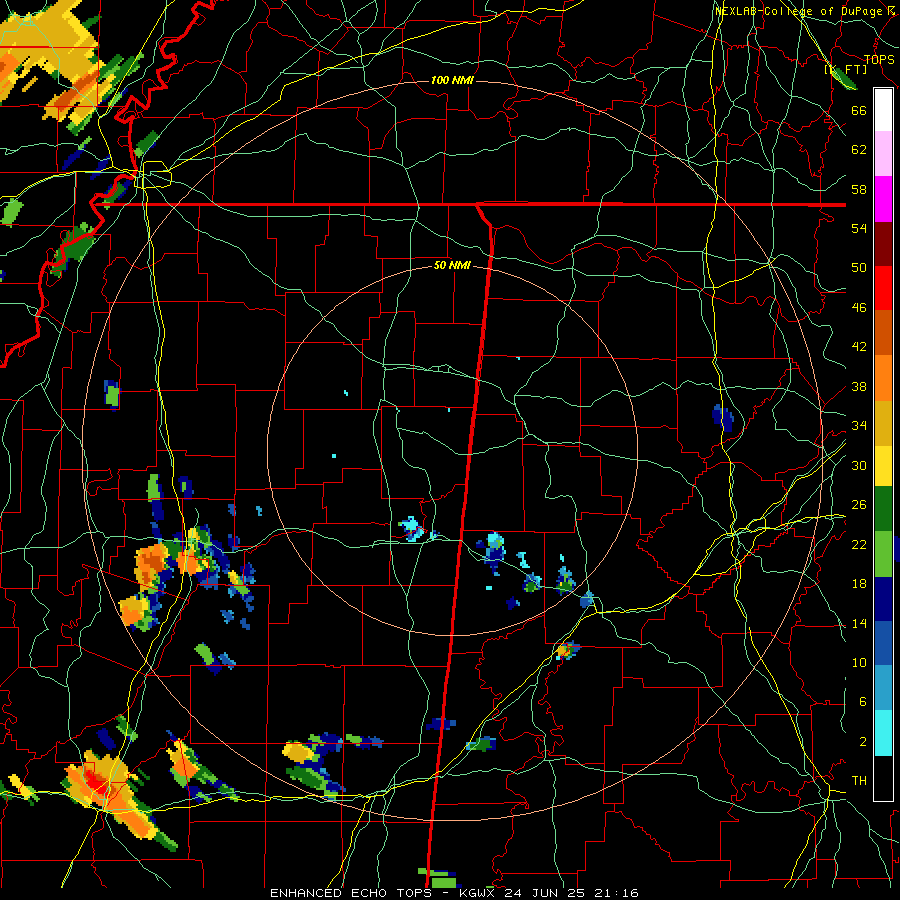Click the black TH legend swatch

pos(883,778)
